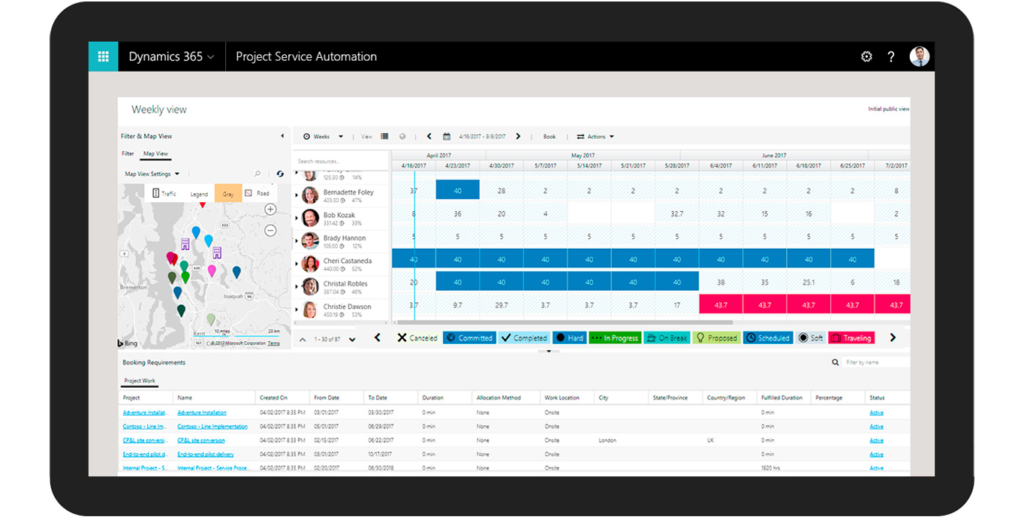Click the On Break status legend
Image resolution: width=1024 pixels, height=526 pixels.
pyautogui.click(x=667, y=338)
